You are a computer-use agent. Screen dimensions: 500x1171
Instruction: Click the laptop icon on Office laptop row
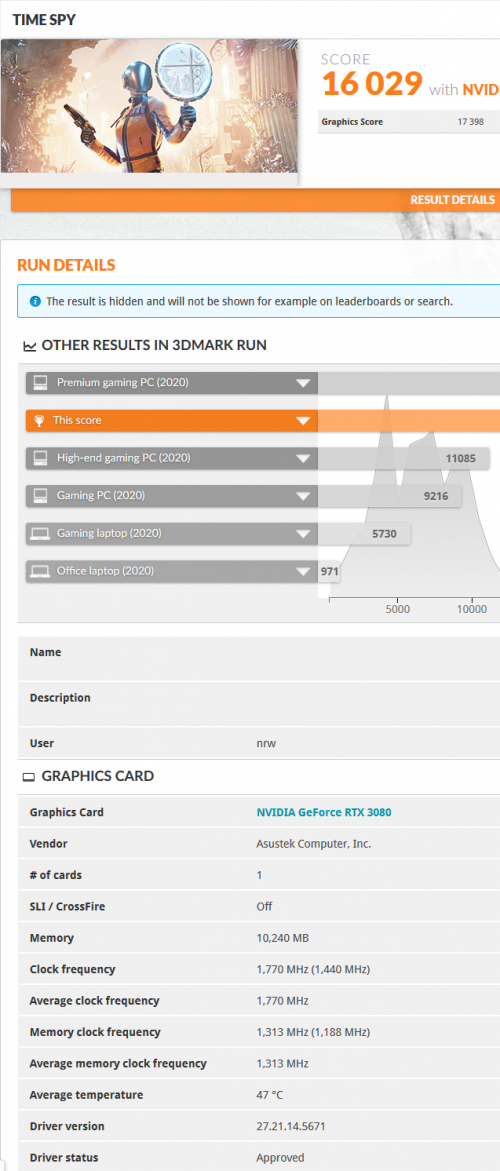[40, 571]
